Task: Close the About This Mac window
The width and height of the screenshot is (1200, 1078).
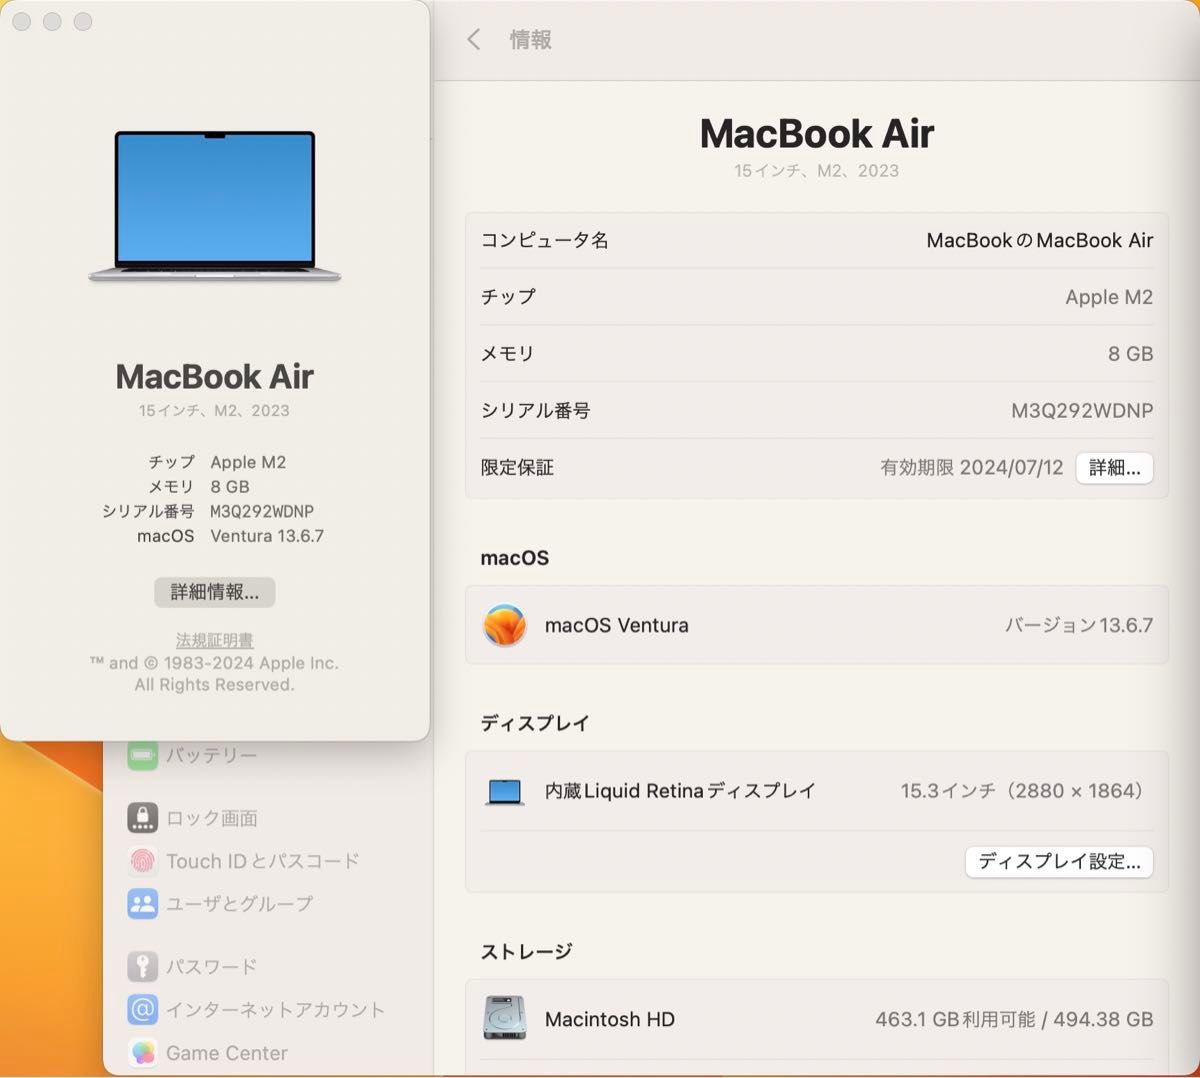Action: (x=22, y=21)
